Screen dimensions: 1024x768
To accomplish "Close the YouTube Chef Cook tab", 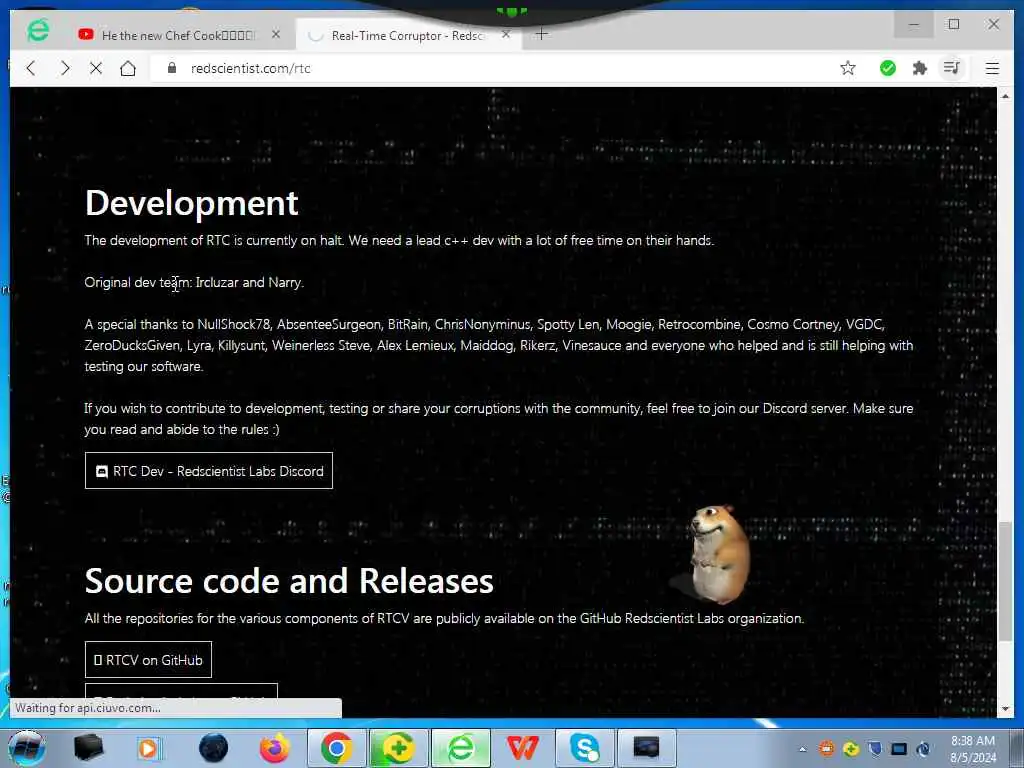I will (276, 35).
